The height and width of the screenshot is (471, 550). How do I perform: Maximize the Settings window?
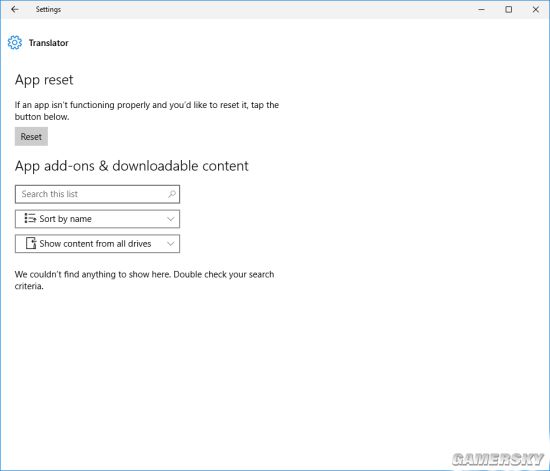509,9
